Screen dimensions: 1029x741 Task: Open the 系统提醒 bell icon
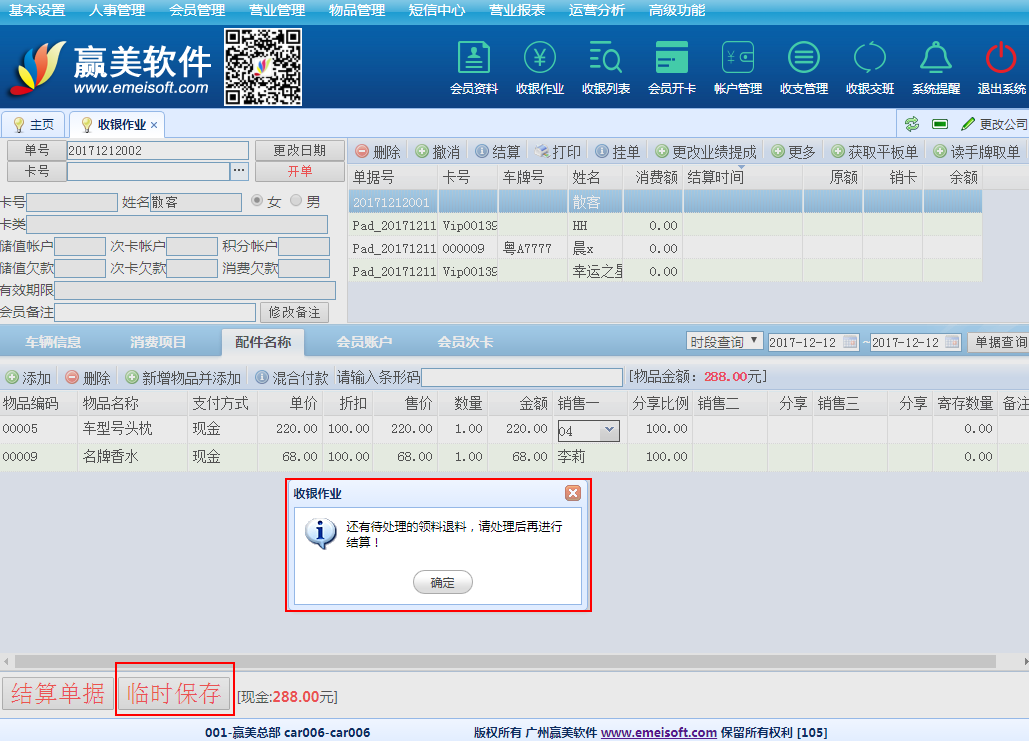point(936,58)
